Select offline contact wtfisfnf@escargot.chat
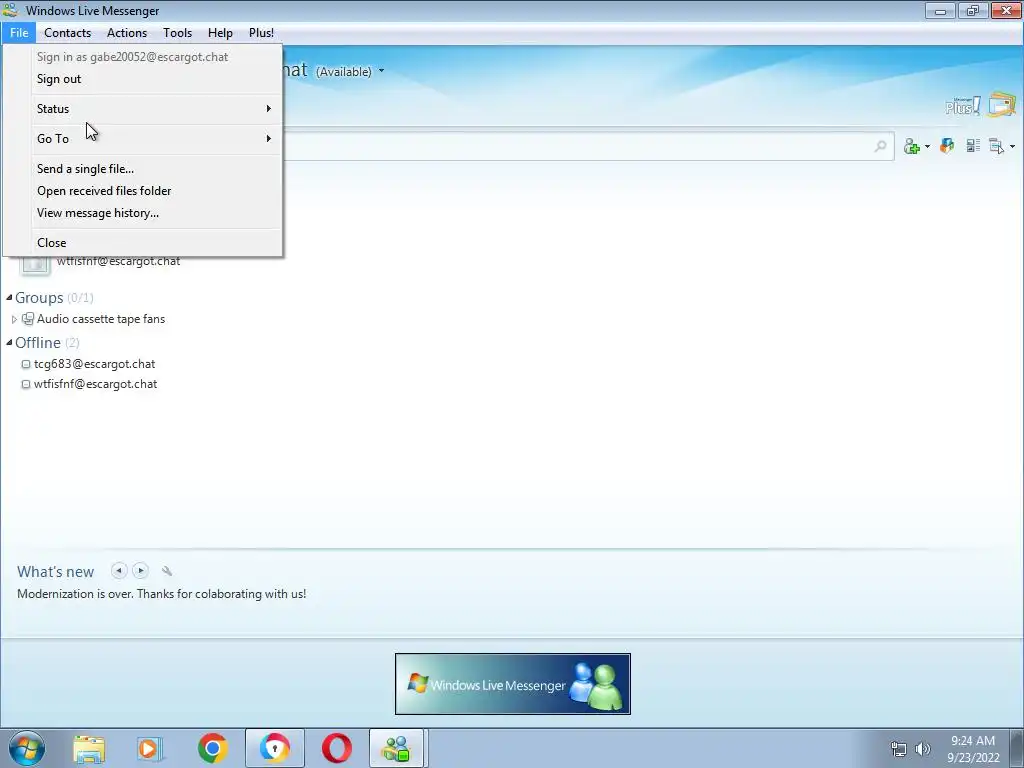Screen dimensions: 1024x768 (x=95, y=385)
